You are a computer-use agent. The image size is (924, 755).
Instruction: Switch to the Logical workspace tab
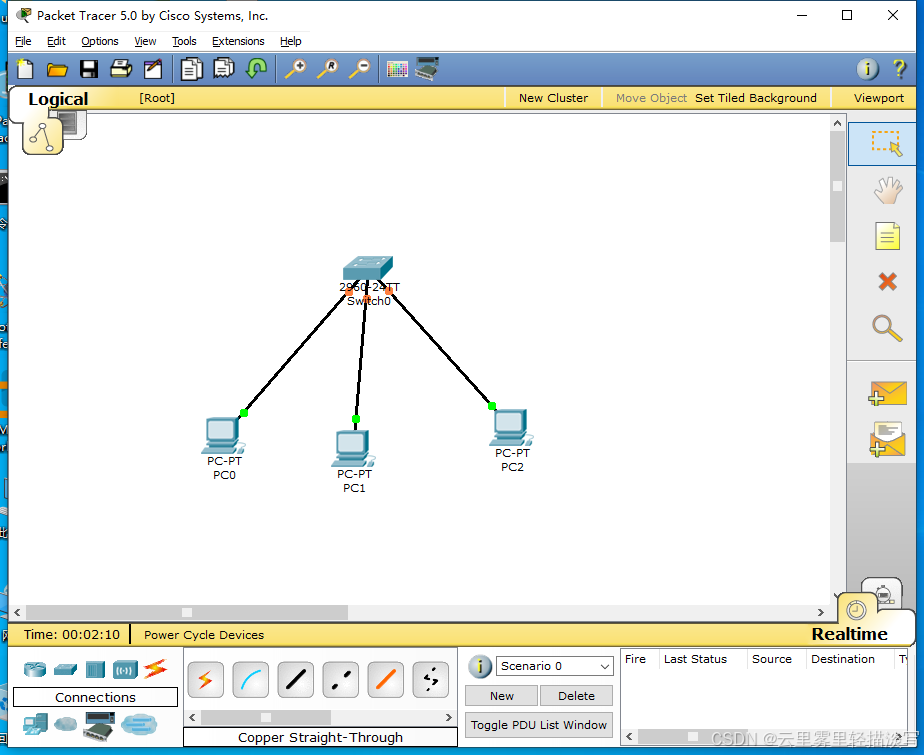click(58, 99)
